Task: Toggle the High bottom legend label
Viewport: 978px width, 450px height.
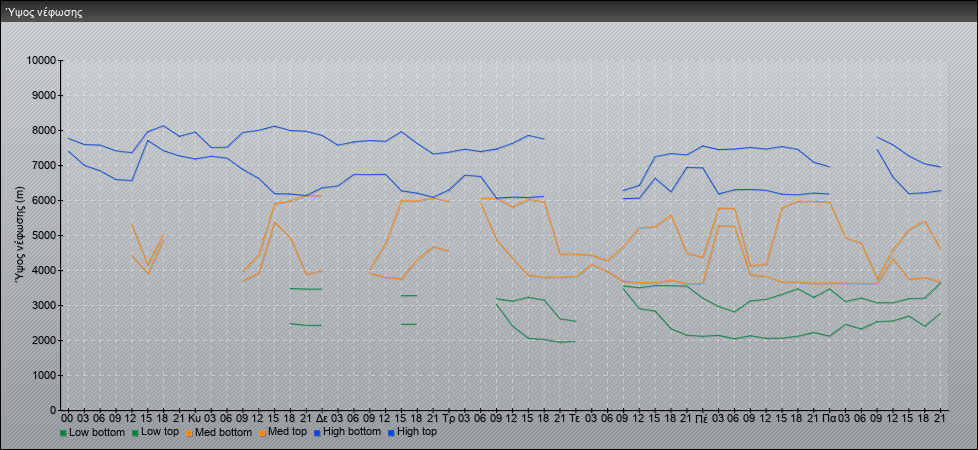Action: (x=351, y=432)
